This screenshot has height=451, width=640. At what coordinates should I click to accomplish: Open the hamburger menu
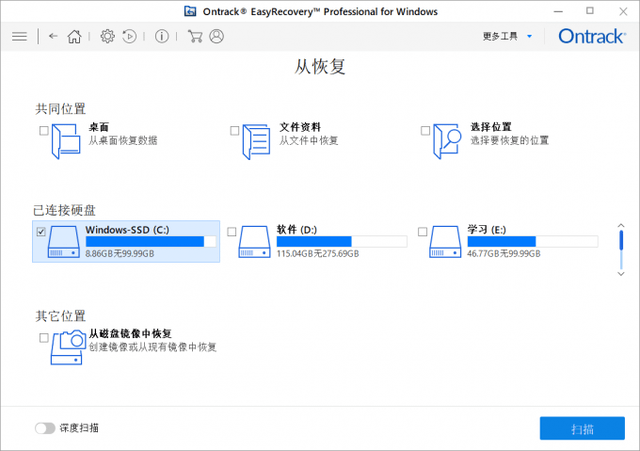pos(19,36)
